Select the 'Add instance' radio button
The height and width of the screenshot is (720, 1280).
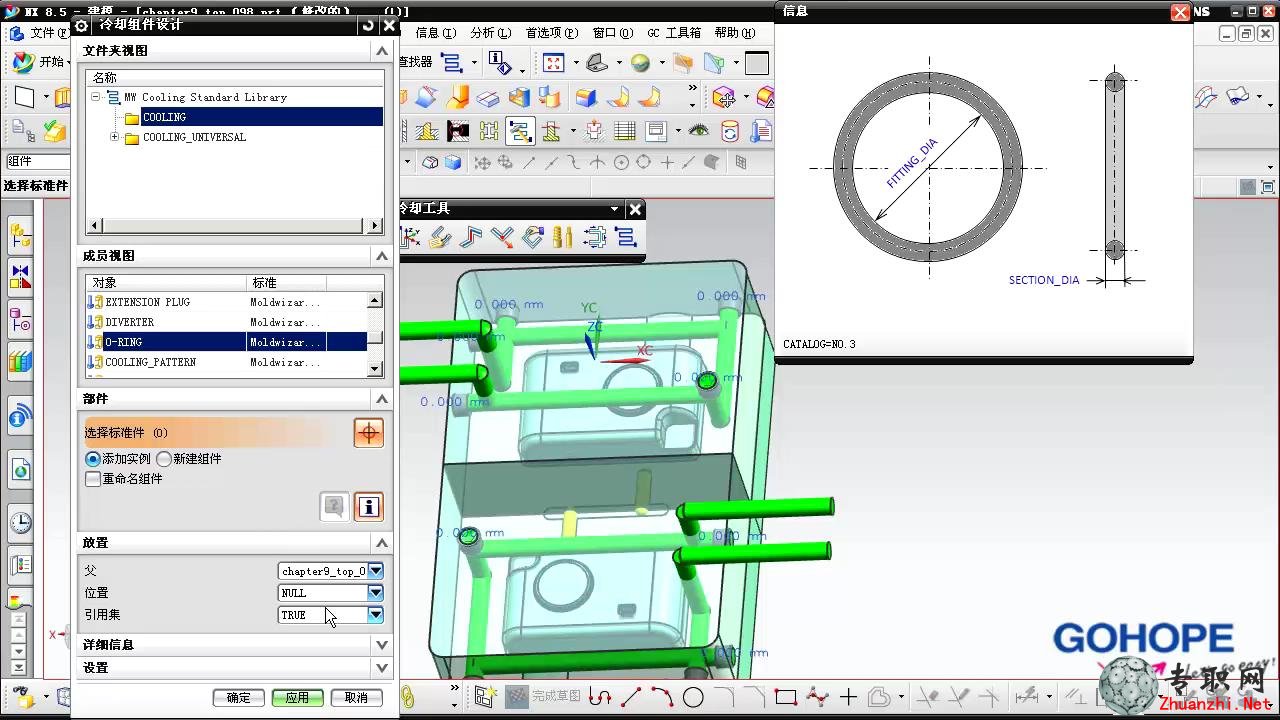[x=93, y=459]
